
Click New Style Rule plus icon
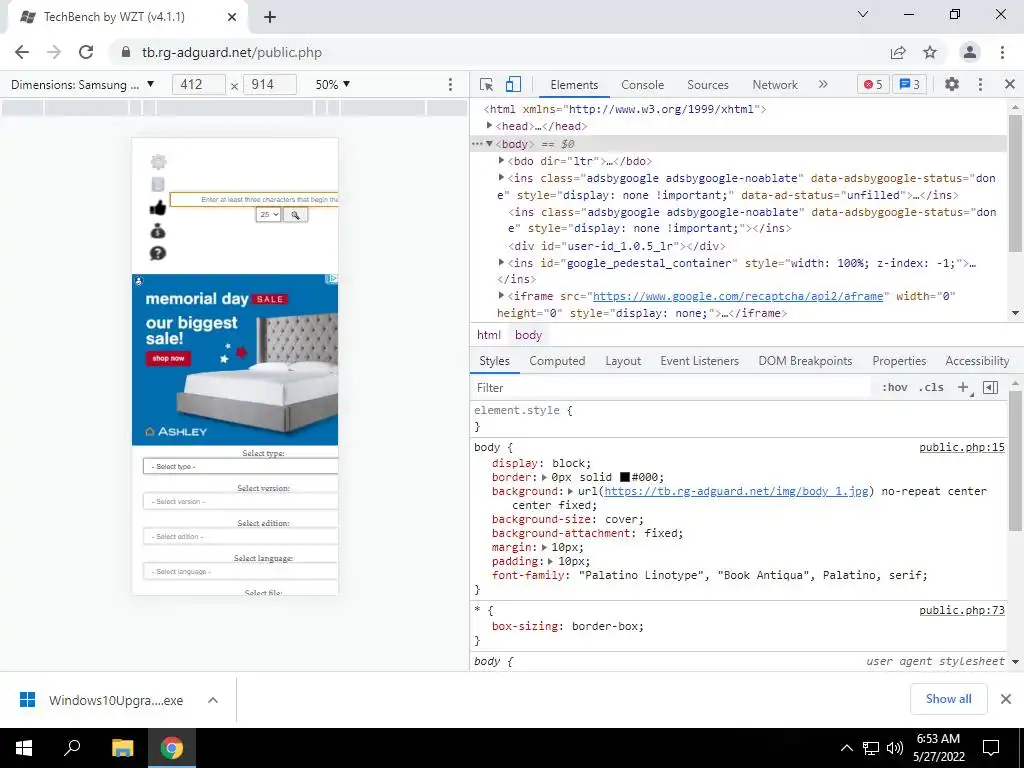(x=963, y=387)
